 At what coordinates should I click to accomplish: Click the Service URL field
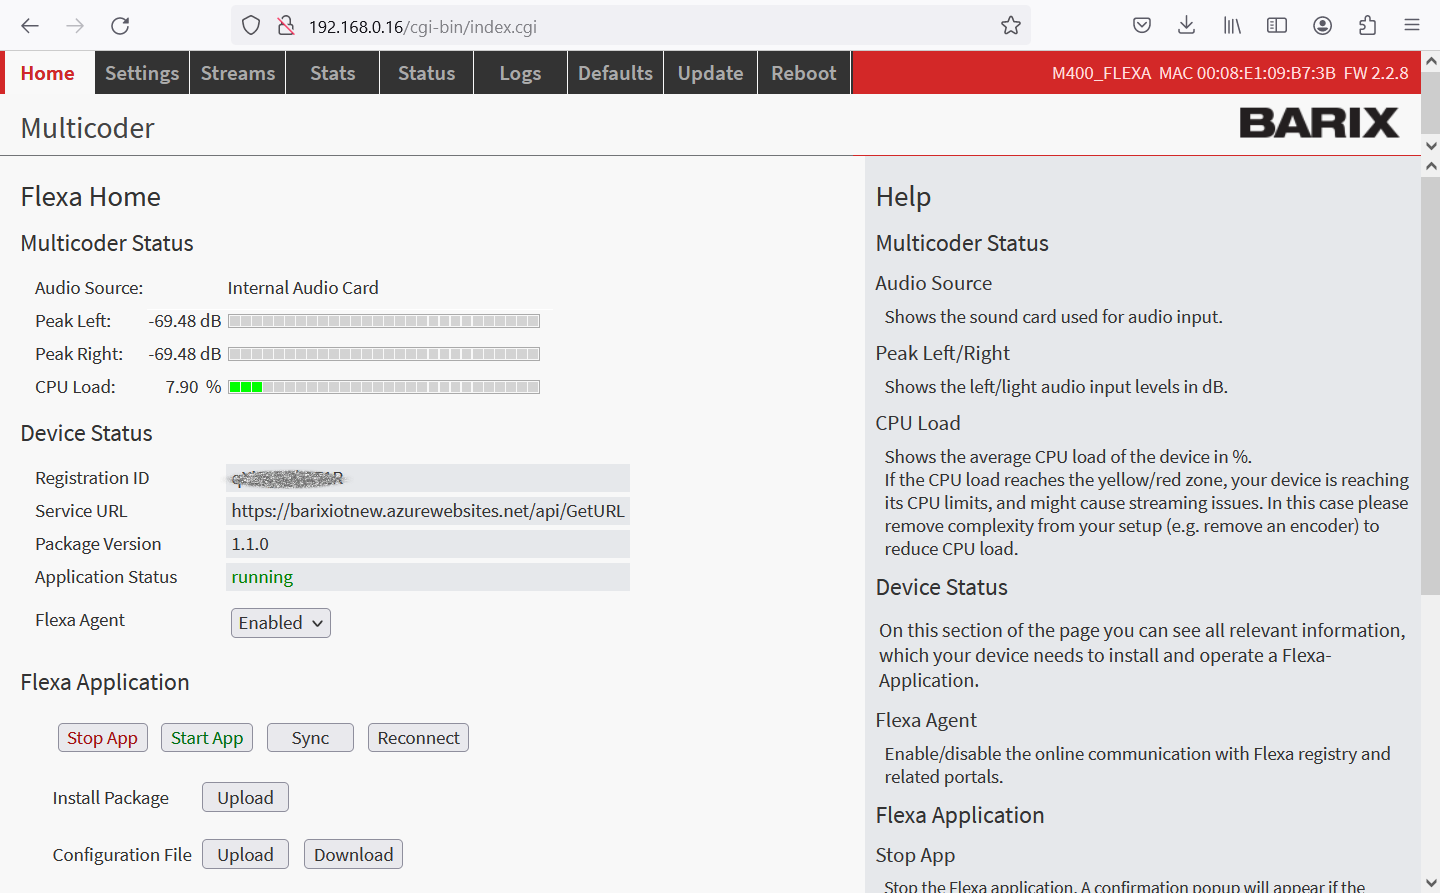tap(428, 511)
